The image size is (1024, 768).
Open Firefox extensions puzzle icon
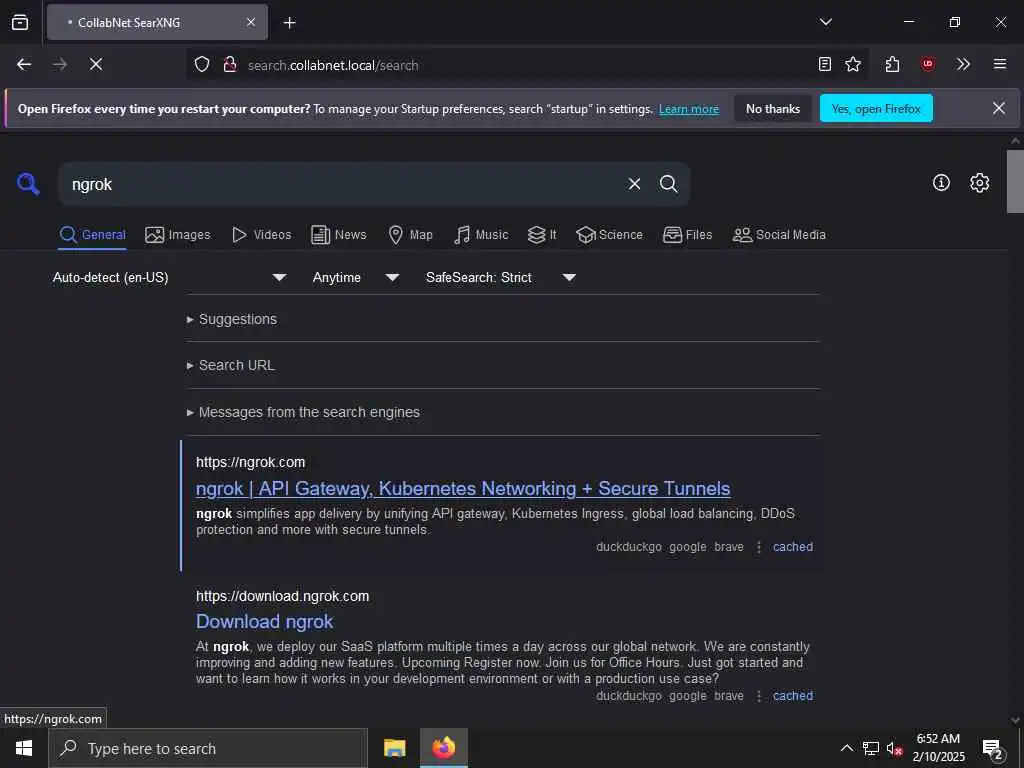892,64
